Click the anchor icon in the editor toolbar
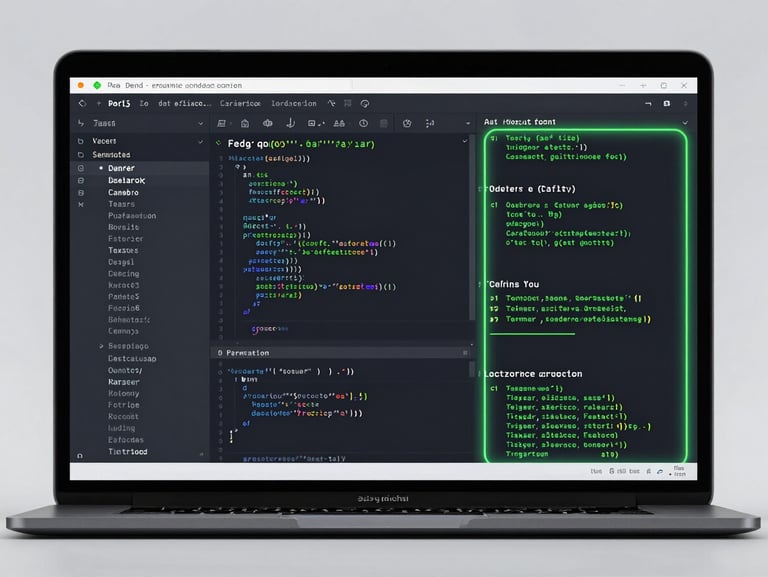 (290, 123)
